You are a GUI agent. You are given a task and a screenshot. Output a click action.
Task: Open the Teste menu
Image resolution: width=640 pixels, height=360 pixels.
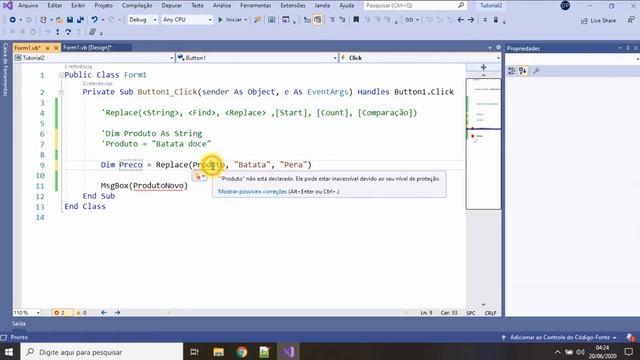(197, 5)
